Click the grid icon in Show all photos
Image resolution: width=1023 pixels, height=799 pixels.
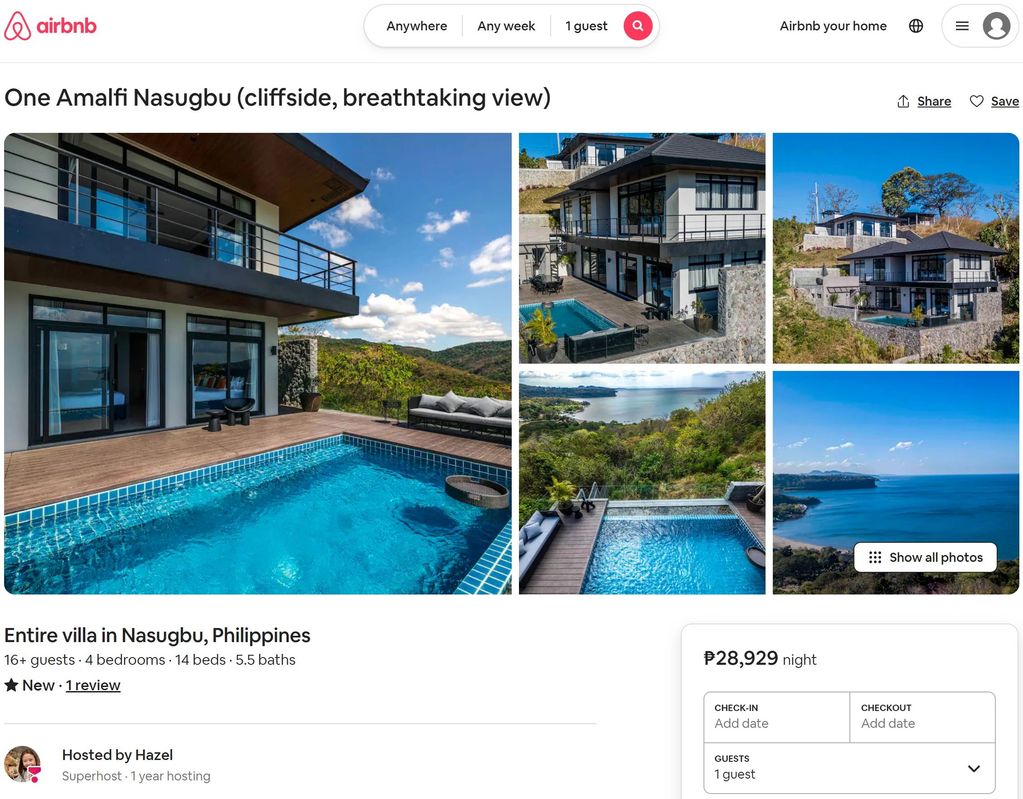tap(875, 557)
